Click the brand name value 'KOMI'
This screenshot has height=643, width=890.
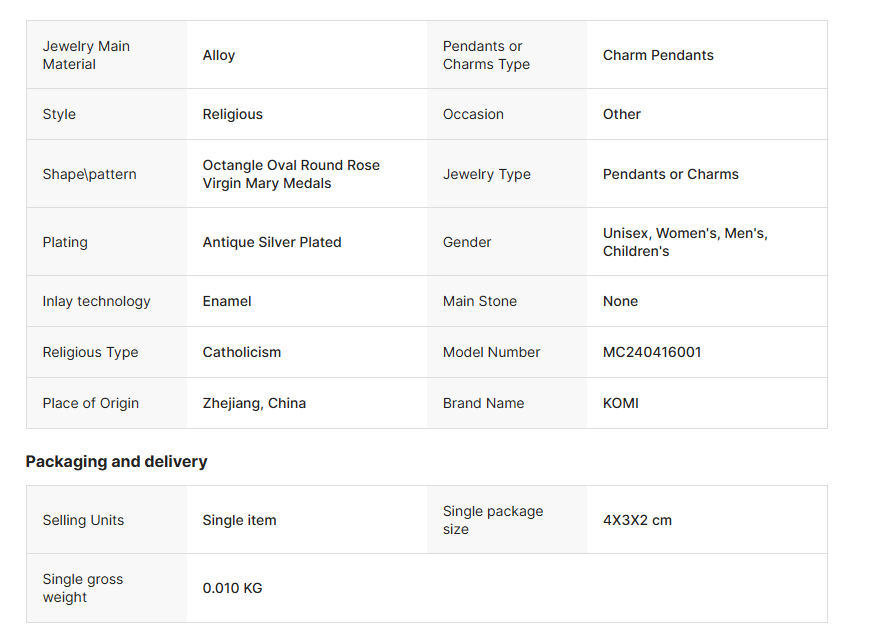[620, 403]
